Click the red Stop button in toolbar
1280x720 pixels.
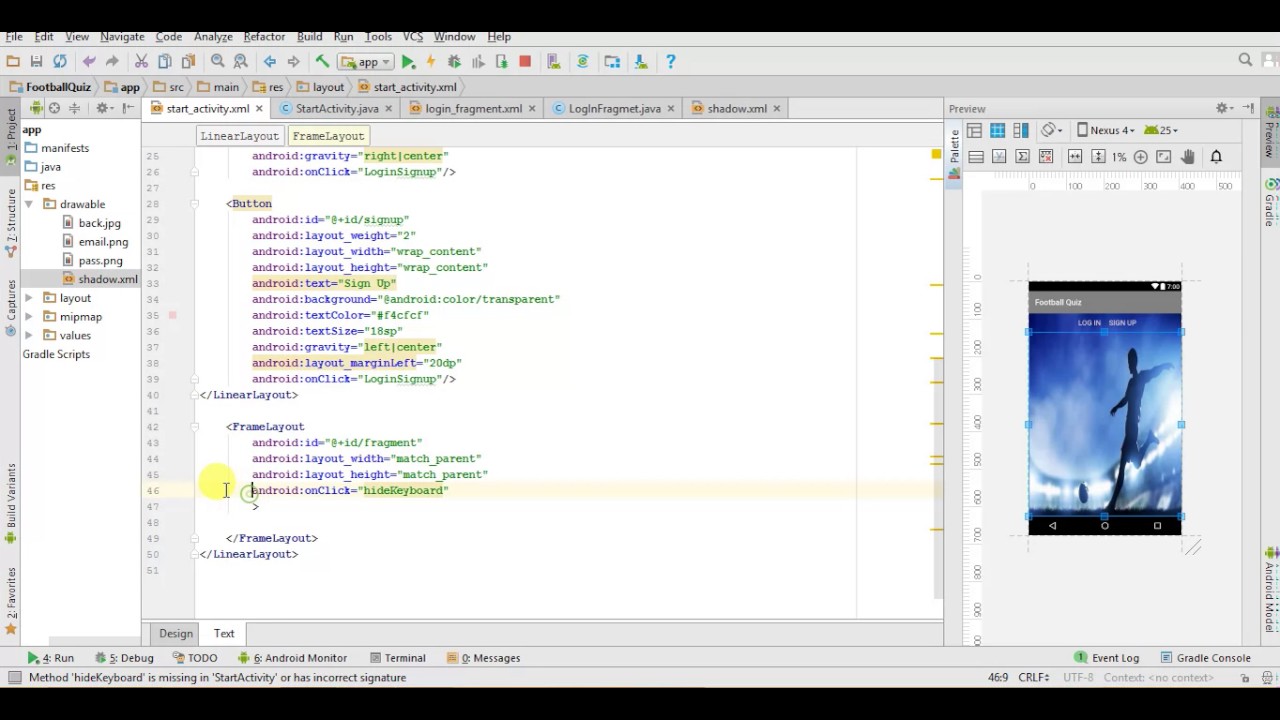(525, 62)
